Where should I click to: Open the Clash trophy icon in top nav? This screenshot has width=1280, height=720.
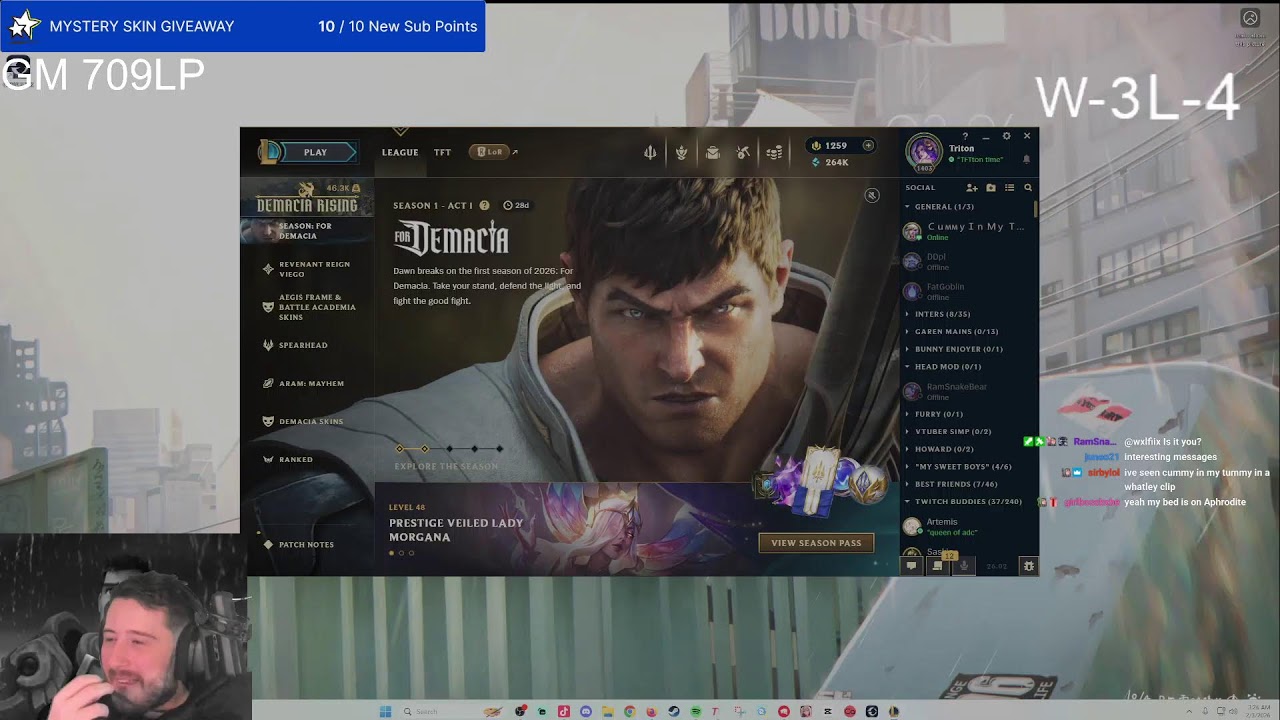coord(681,152)
